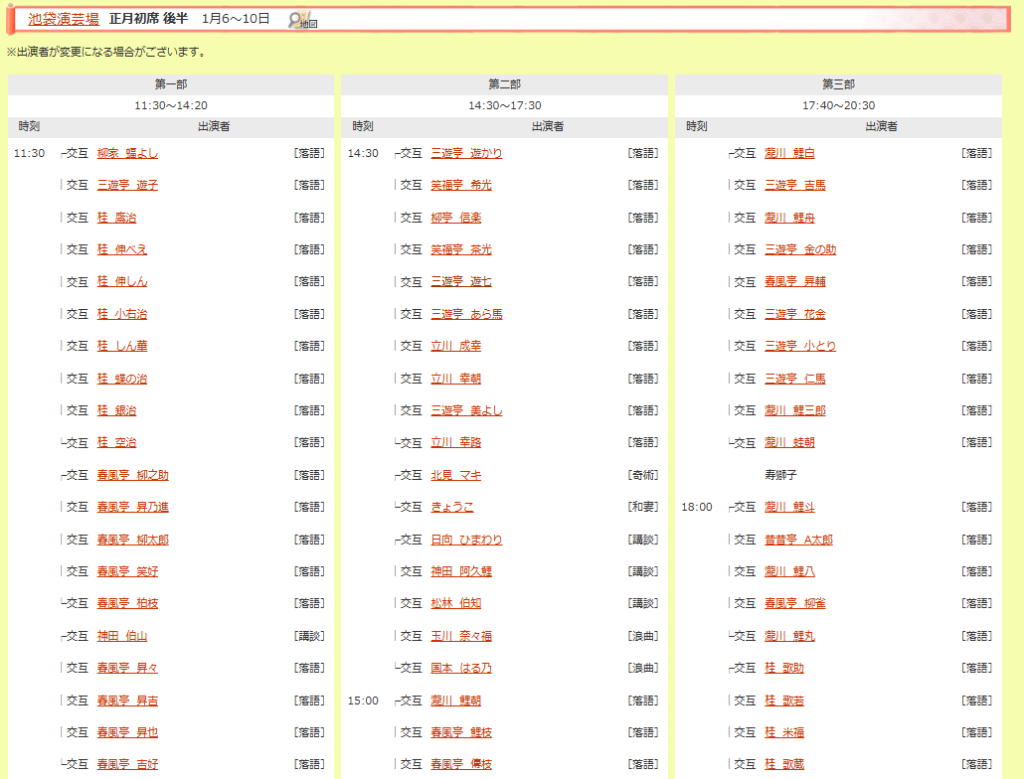Image resolution: width=1024 pixels, height=779 pixels.
Task: Click 桂 米福 link
Action: click(784, 732)
